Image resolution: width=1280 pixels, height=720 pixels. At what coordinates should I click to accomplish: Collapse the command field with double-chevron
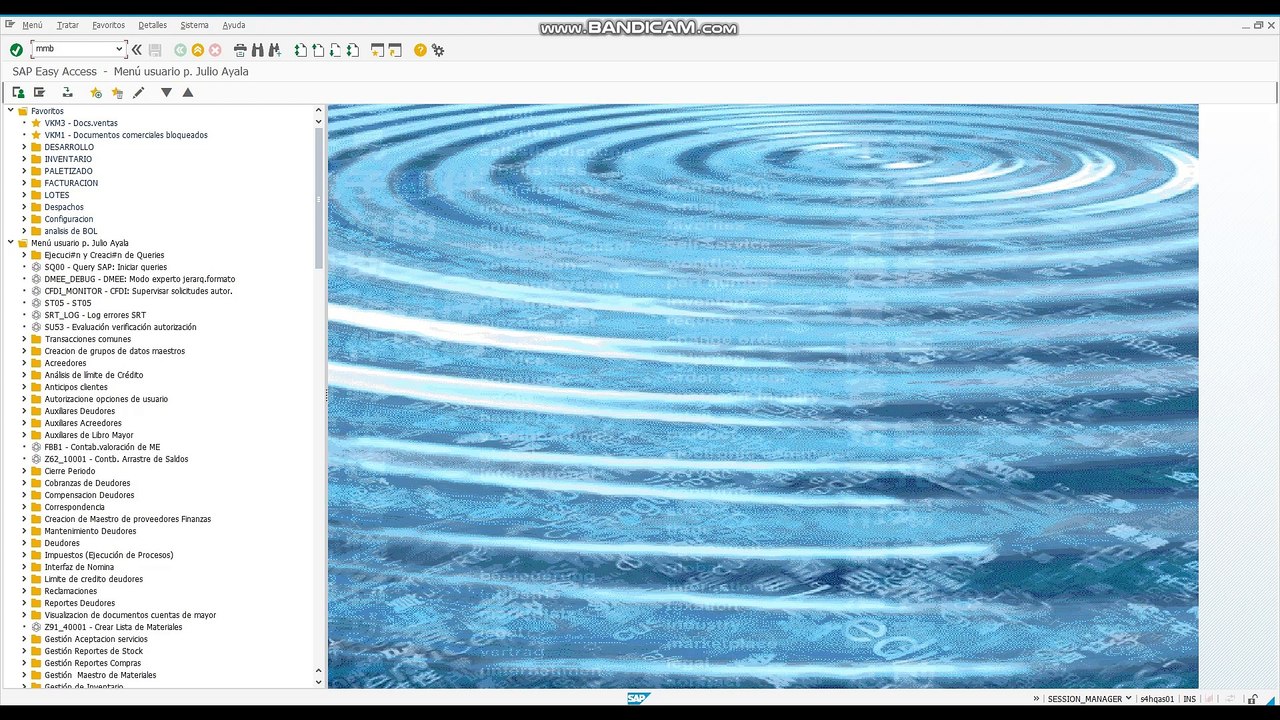[x=136, y=49]
